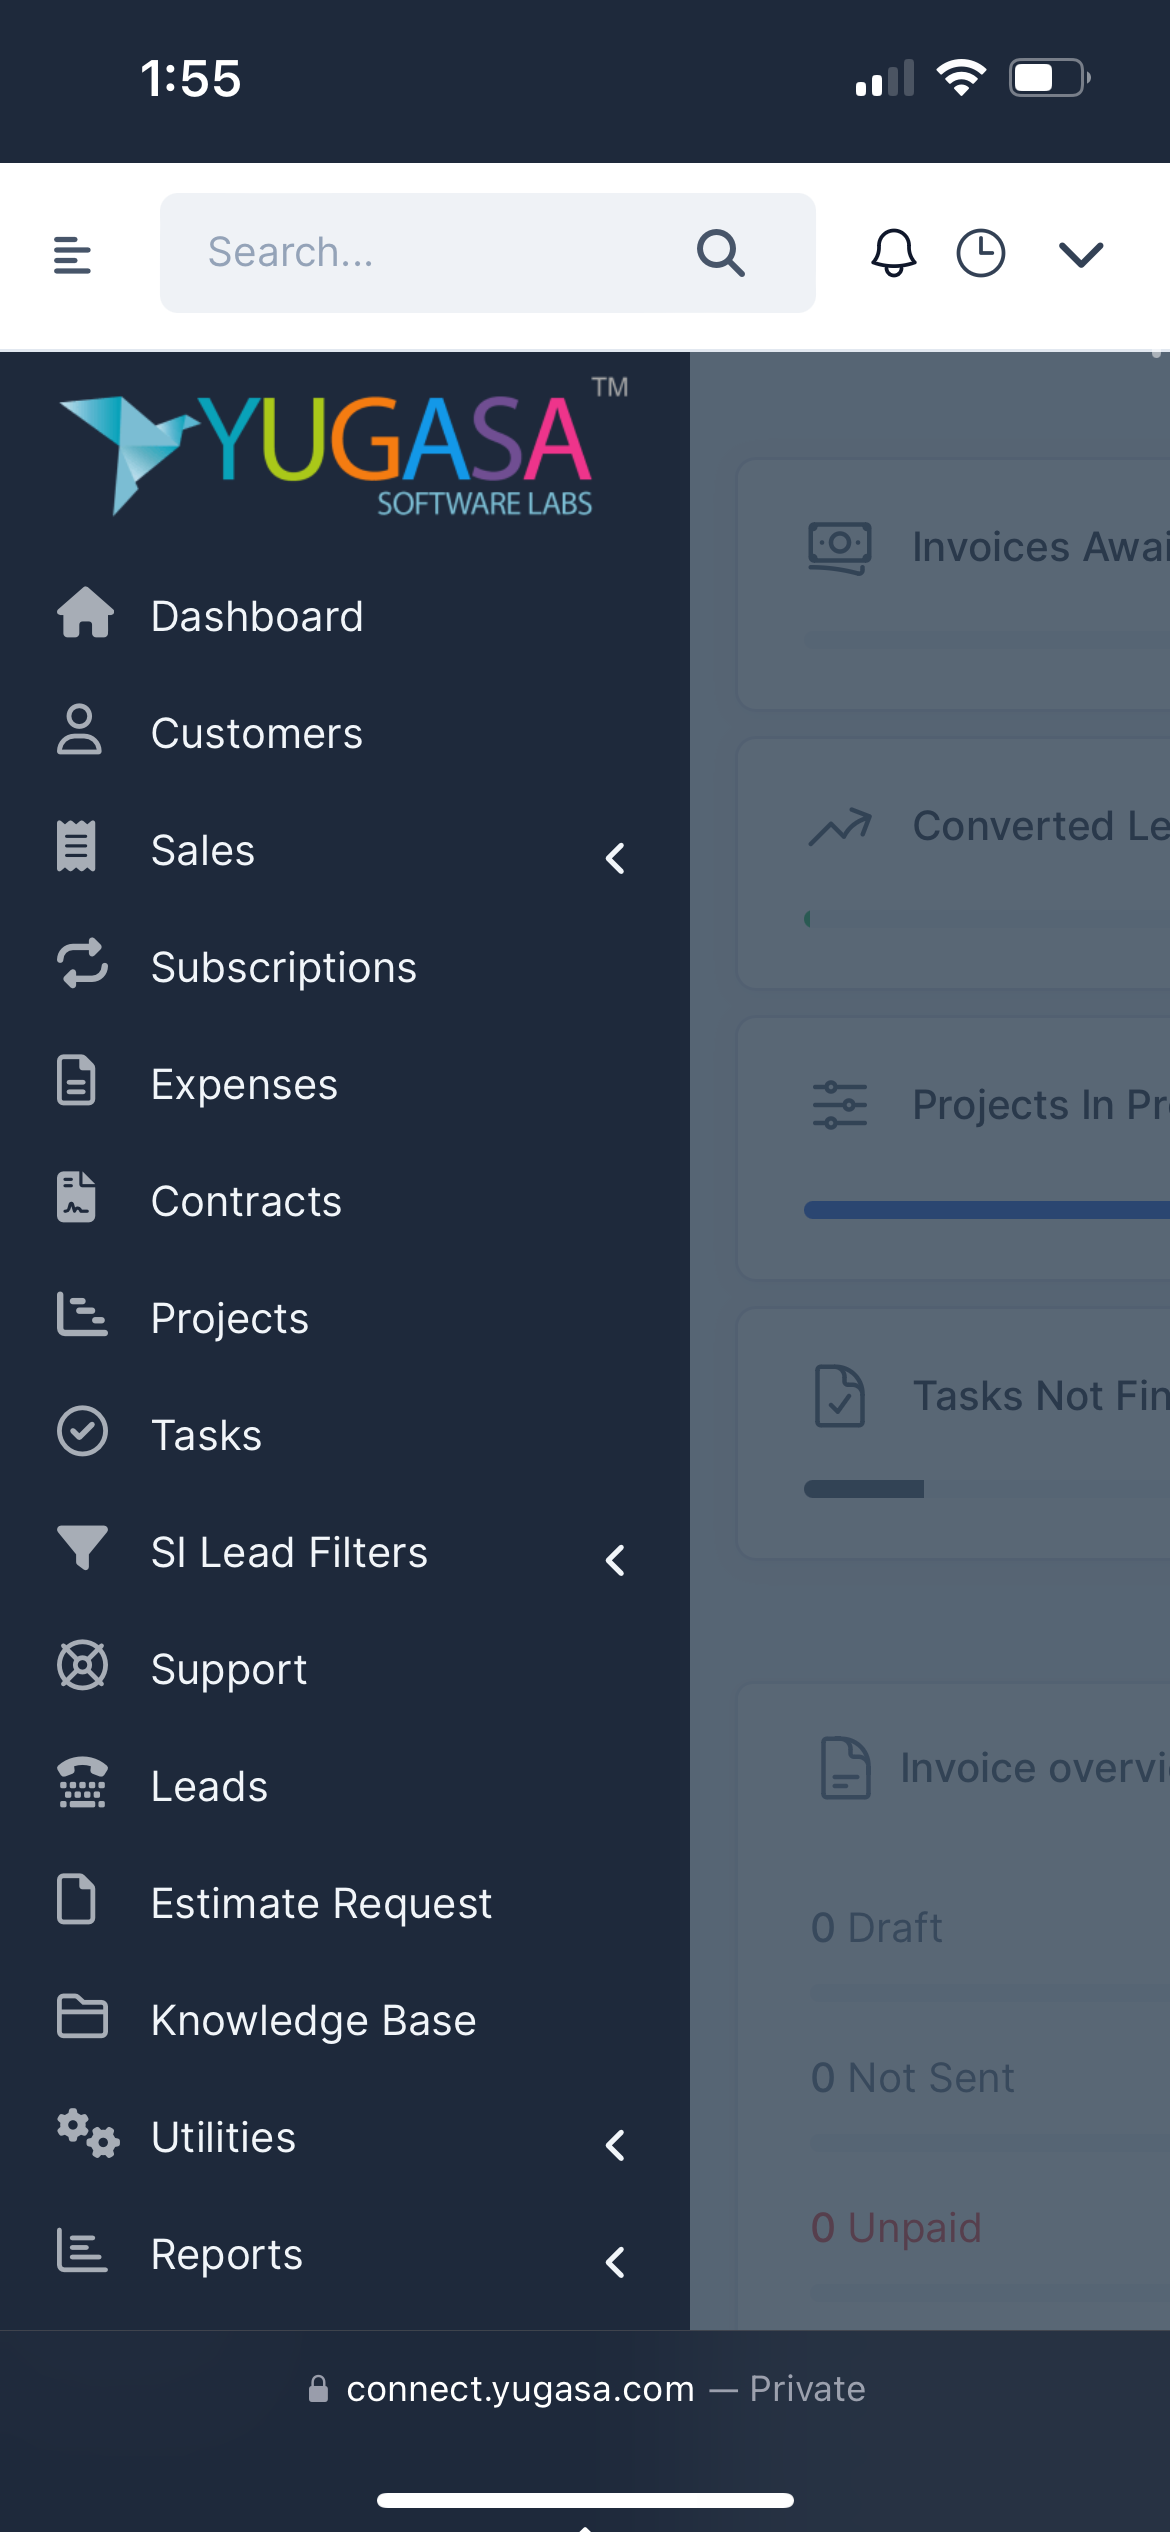Open the timesheet clock icon

(x=981, y=253)
